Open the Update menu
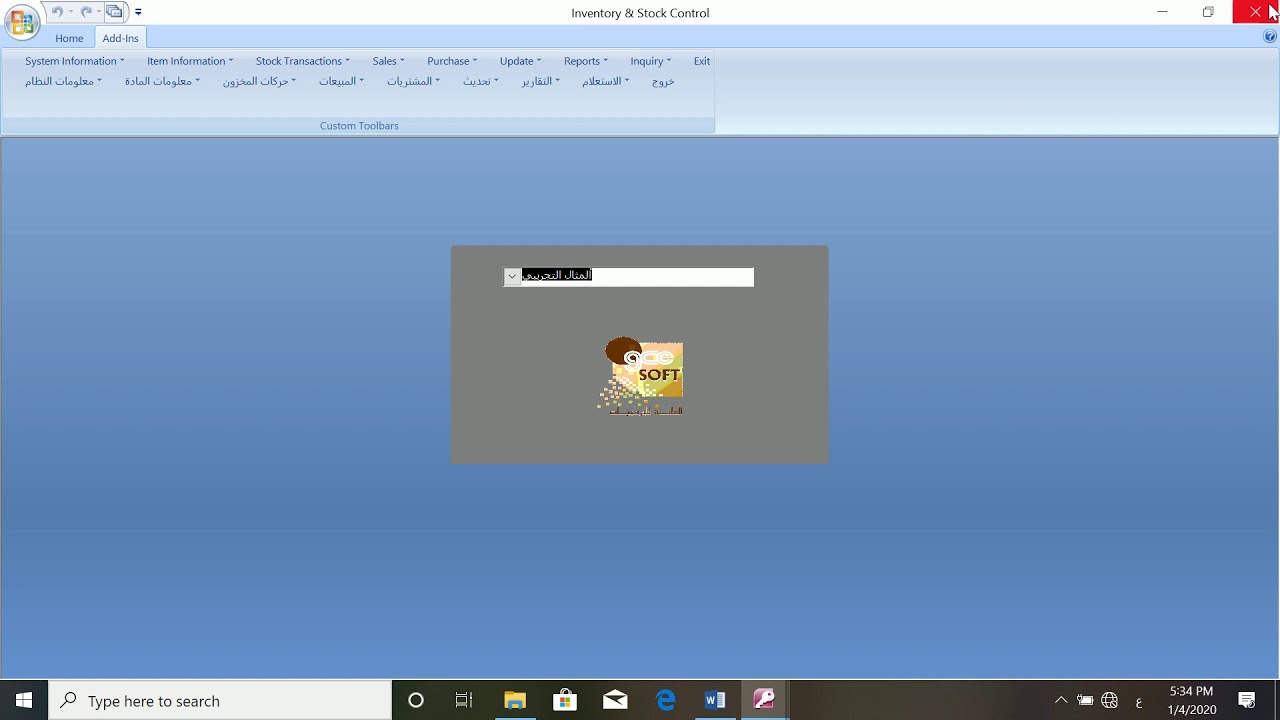Screen dimensions: 1280x720 point(521,61)
